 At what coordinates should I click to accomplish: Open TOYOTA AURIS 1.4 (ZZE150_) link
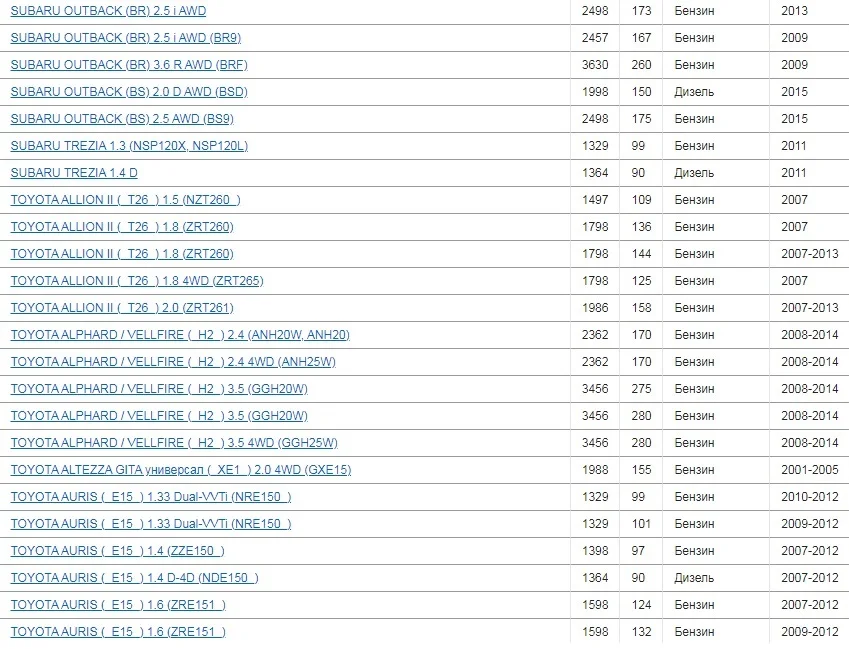(117, 552)
